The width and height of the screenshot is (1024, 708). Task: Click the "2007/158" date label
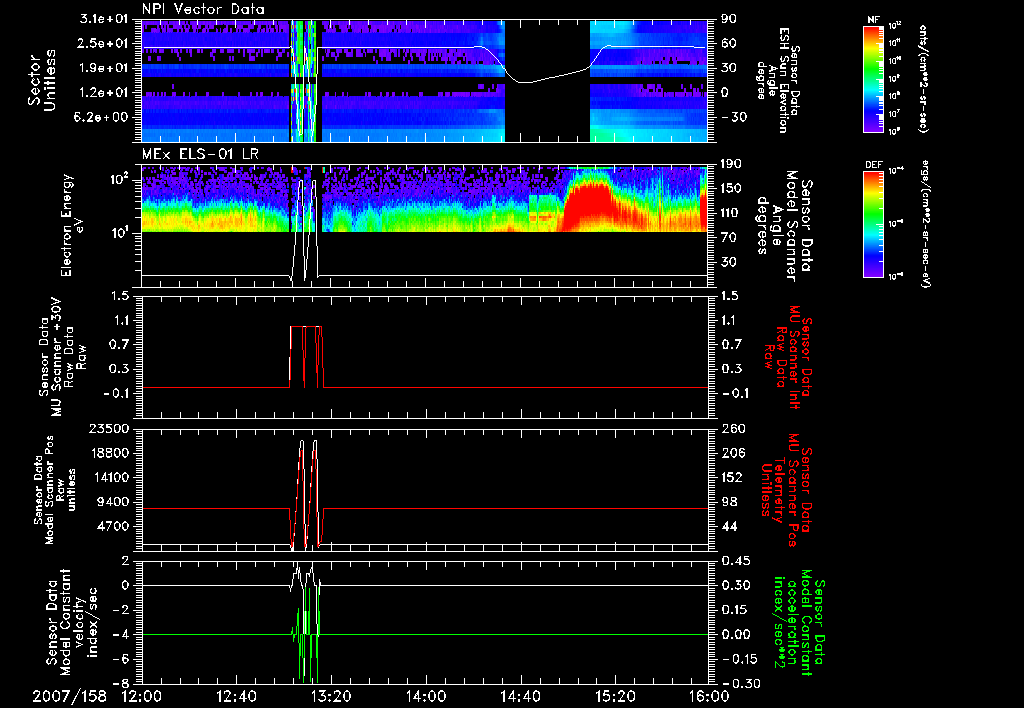coord(70,696)
